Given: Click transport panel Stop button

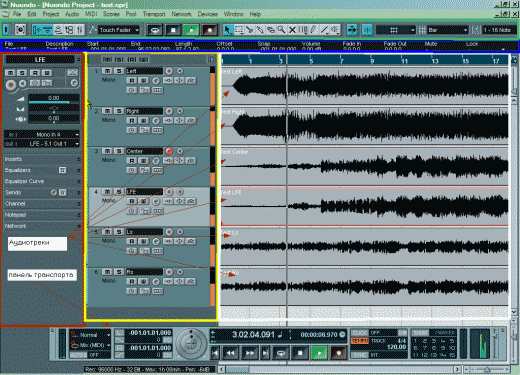Looking at the screenshot, I should tap(300, 353).
